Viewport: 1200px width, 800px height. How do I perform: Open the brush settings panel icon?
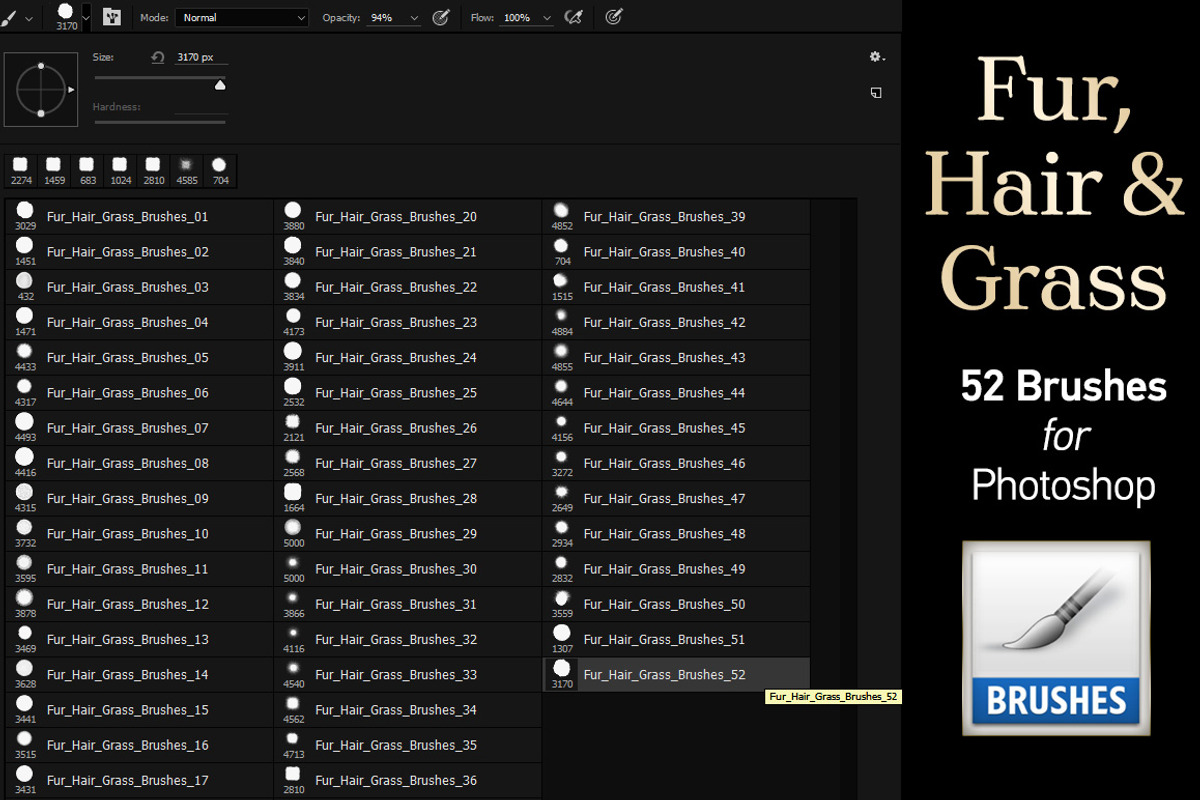click(112, 17)
